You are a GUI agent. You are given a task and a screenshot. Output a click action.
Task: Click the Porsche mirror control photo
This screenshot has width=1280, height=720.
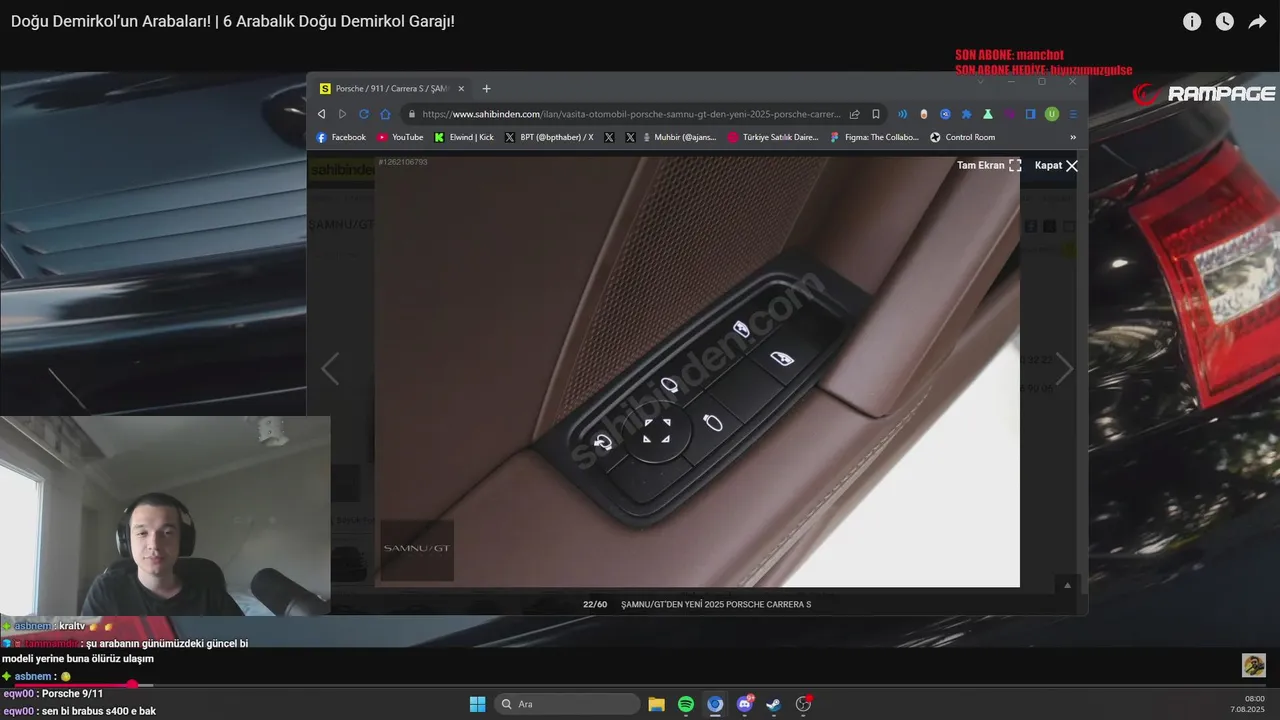(697, 371)
